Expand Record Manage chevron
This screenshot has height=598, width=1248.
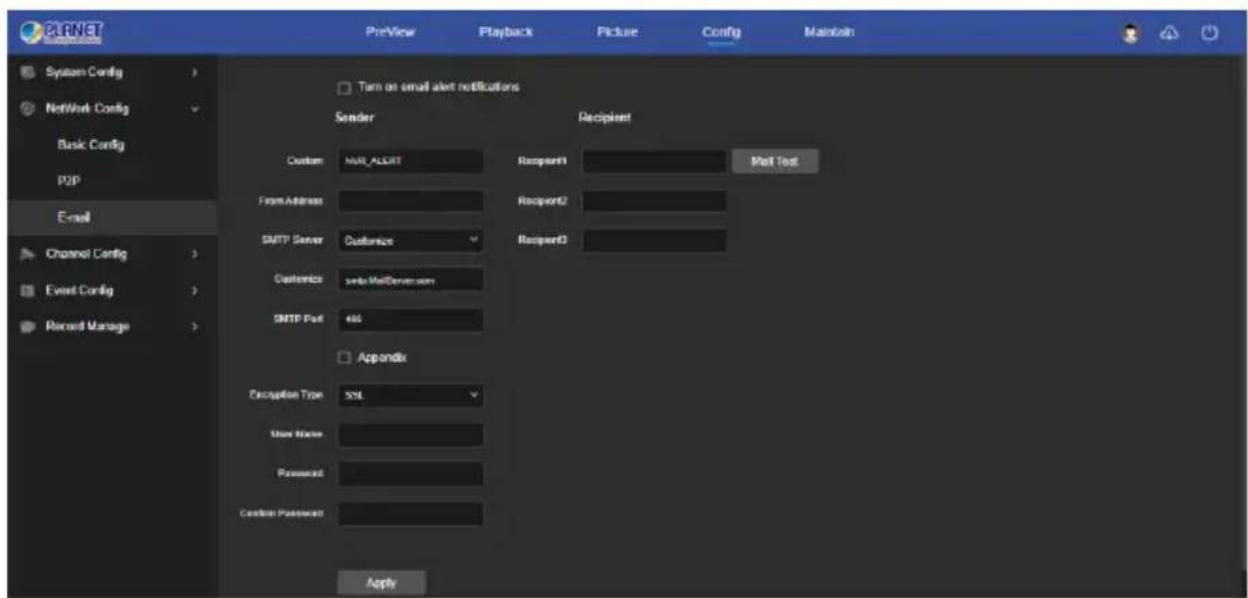[x=194, y=326]
